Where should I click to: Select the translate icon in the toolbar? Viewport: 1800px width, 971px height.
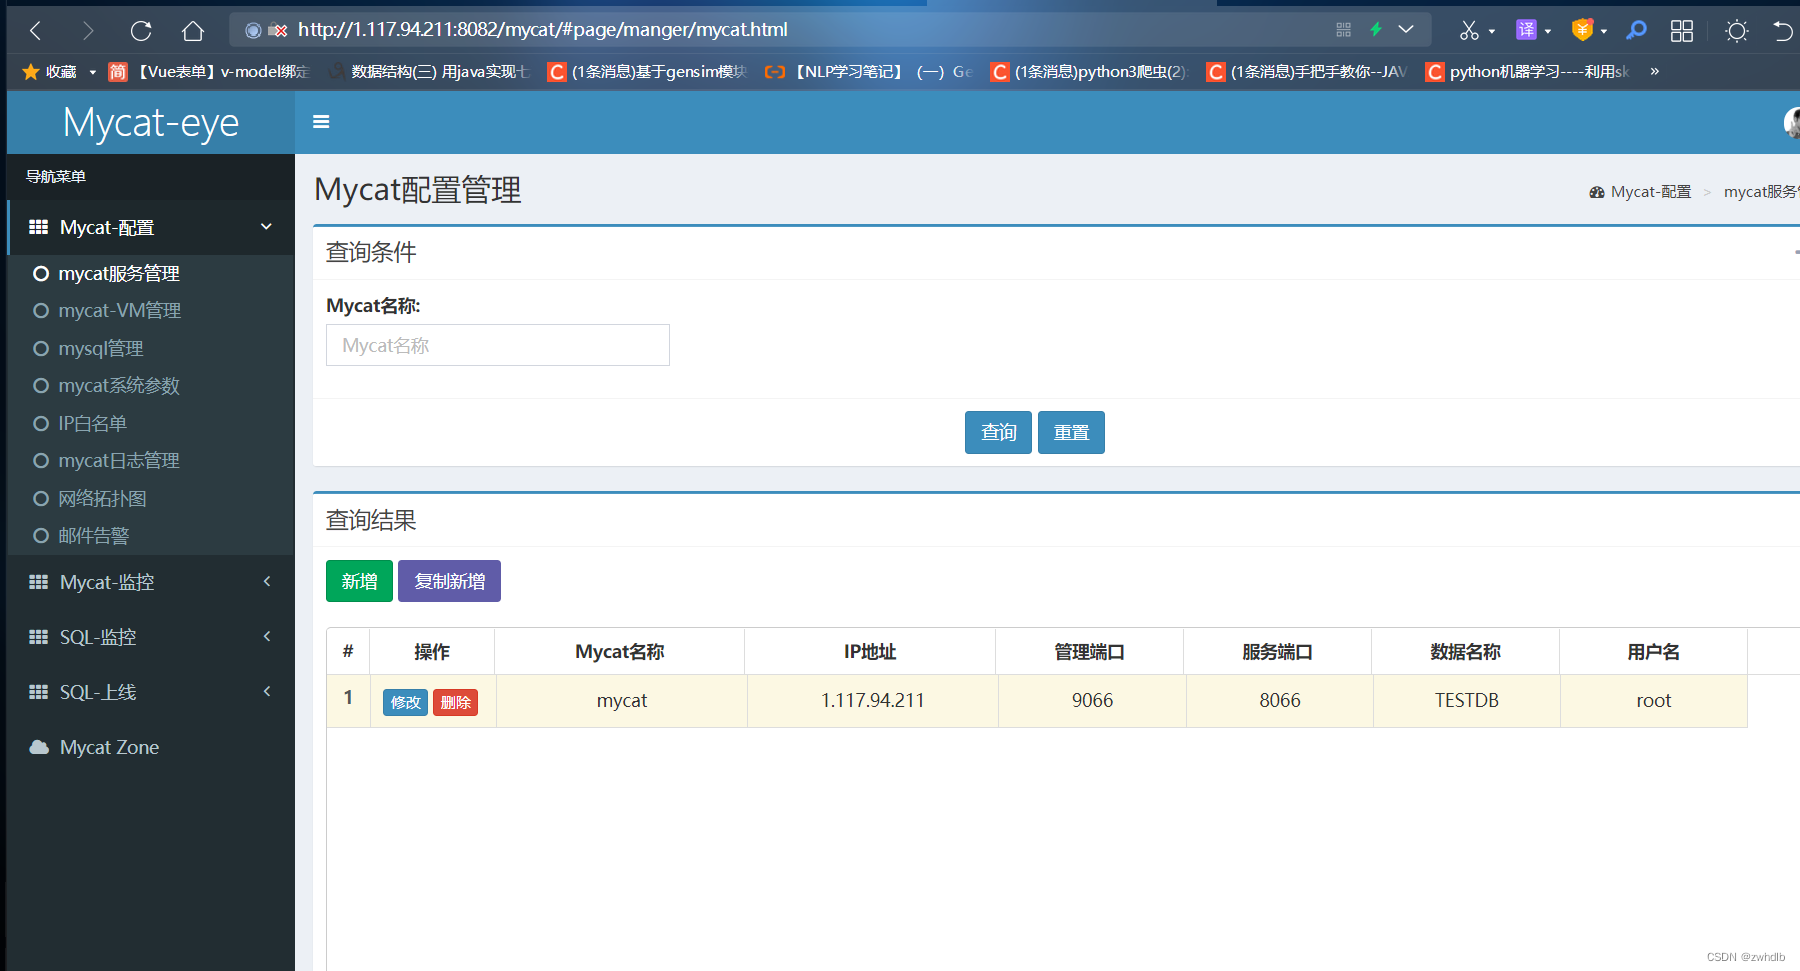click(x=1526, y=30)
